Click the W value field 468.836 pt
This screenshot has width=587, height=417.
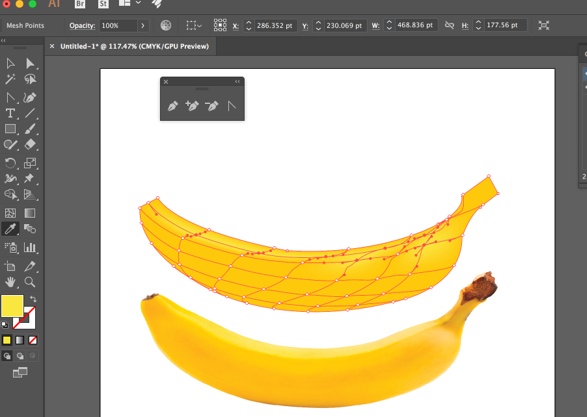click(416, 25)
